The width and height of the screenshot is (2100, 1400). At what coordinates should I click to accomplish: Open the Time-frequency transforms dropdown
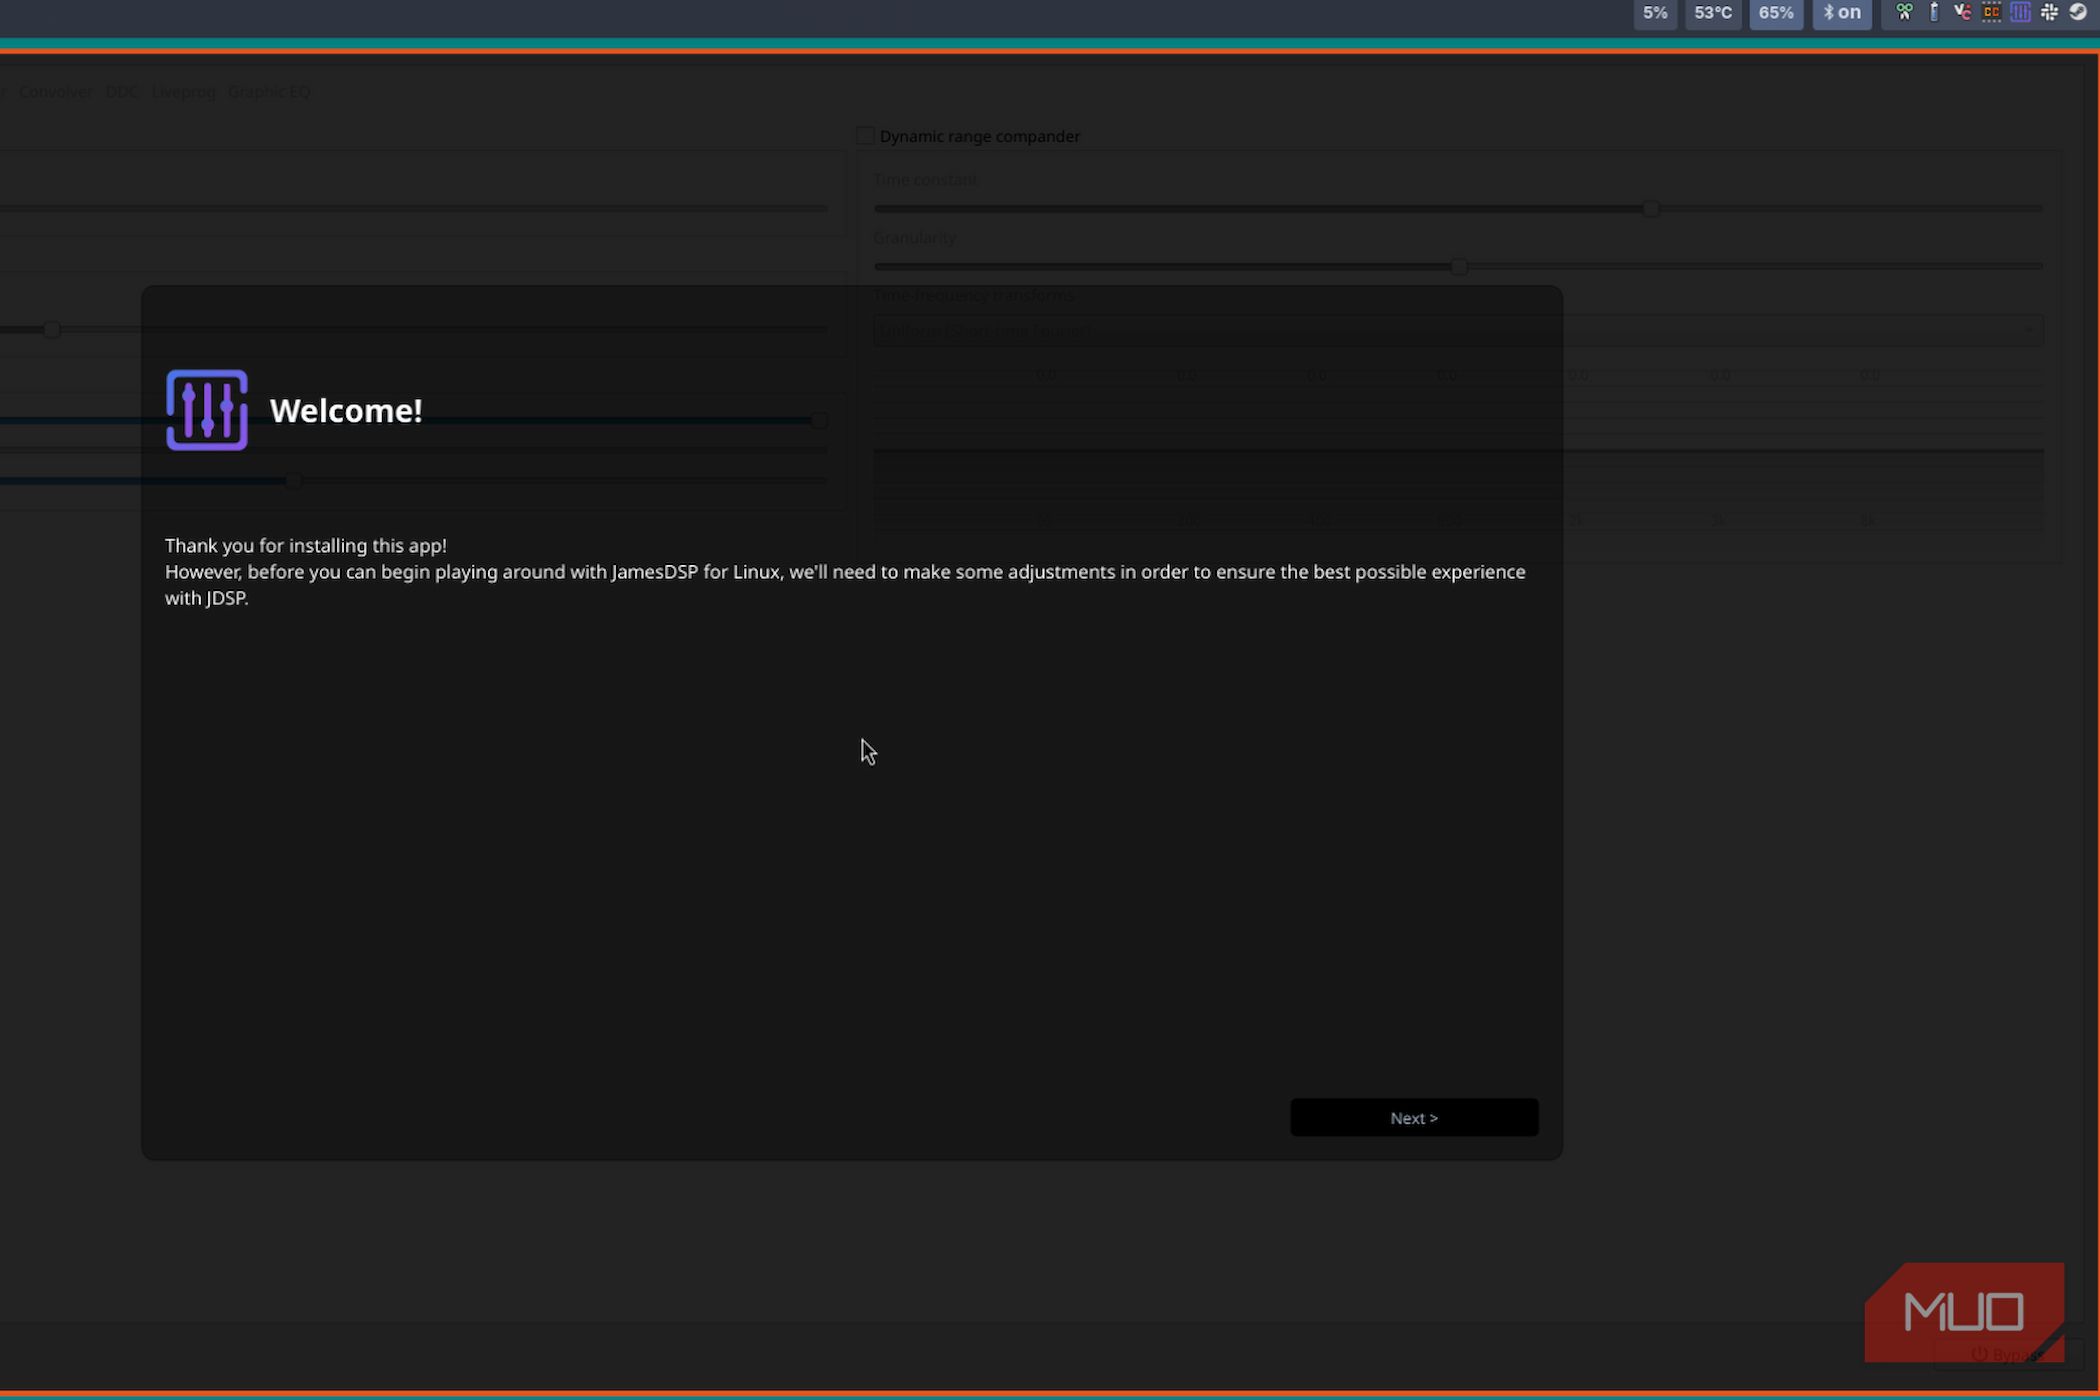tap(1458, 330)
